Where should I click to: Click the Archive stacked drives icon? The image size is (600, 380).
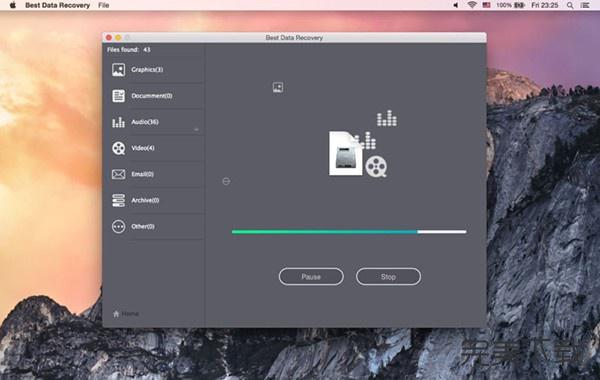coord(118,200)
